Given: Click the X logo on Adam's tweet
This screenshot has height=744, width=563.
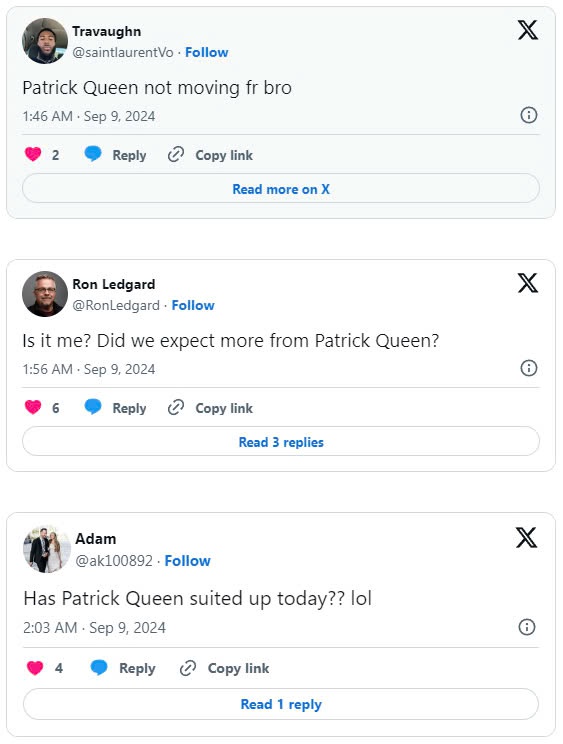Looking at the screenshot, I should 526,538.
